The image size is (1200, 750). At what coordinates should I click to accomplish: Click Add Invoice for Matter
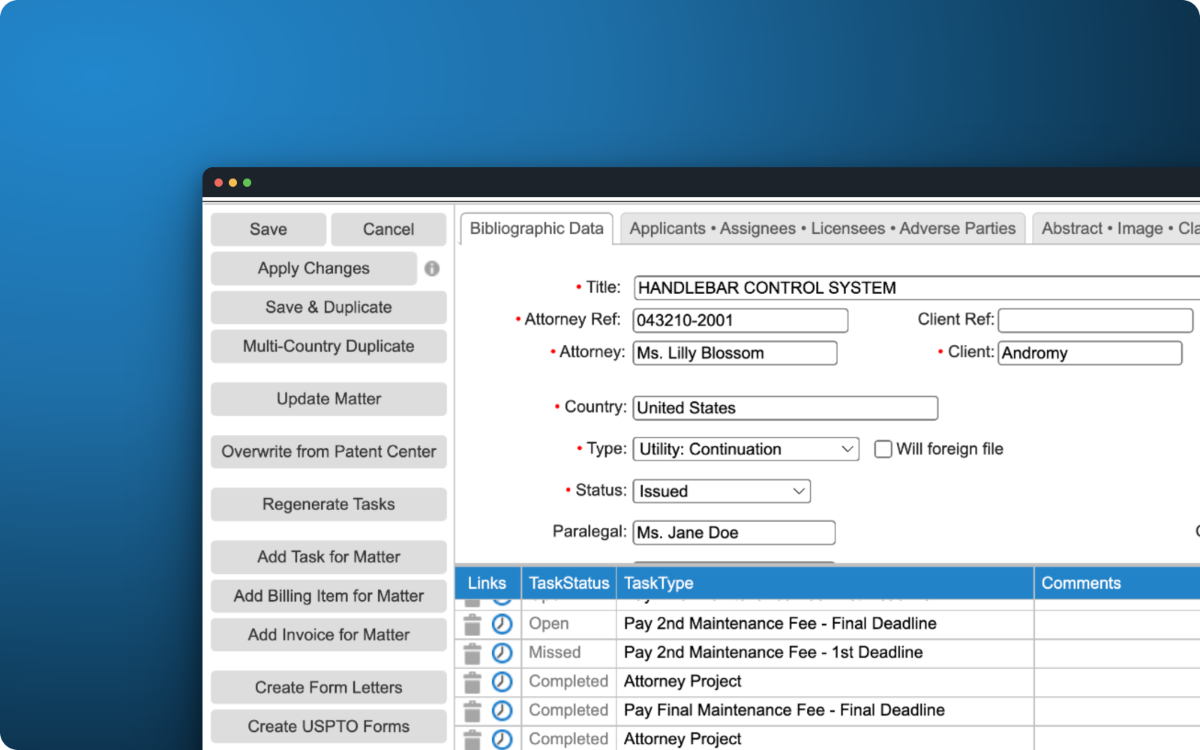[329, 635]
